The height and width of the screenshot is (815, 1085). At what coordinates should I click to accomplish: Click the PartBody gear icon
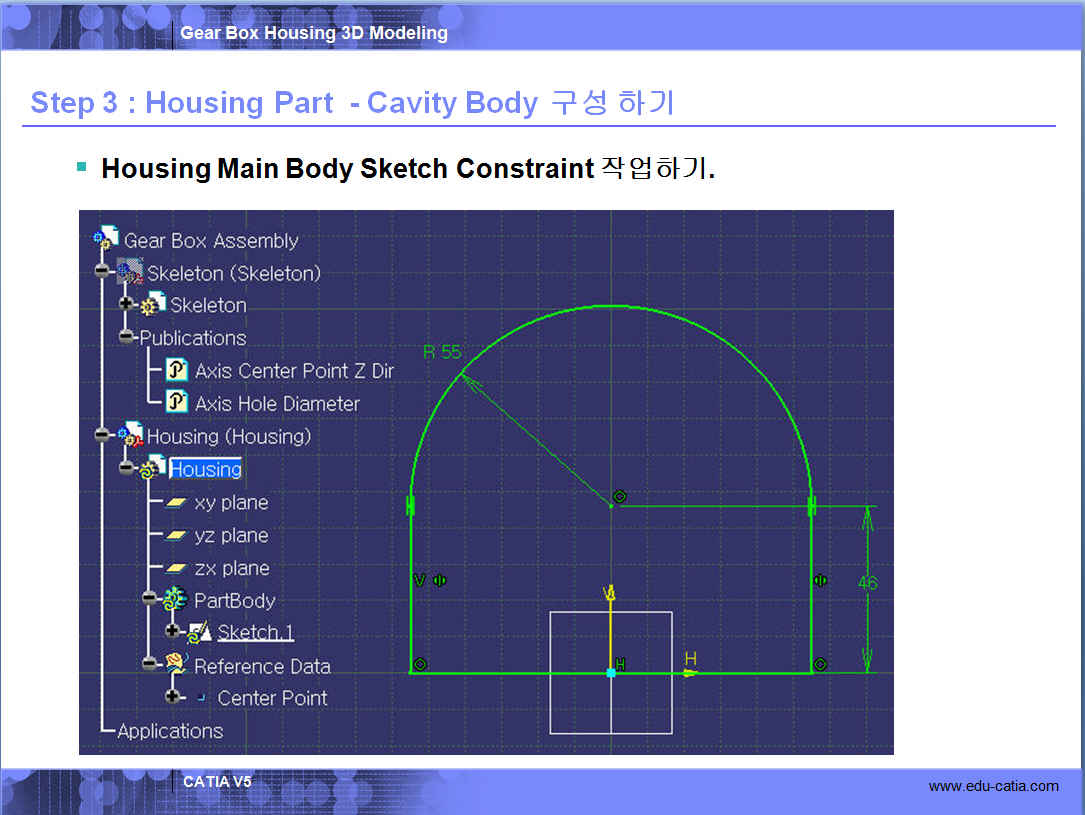click(175, 600)
